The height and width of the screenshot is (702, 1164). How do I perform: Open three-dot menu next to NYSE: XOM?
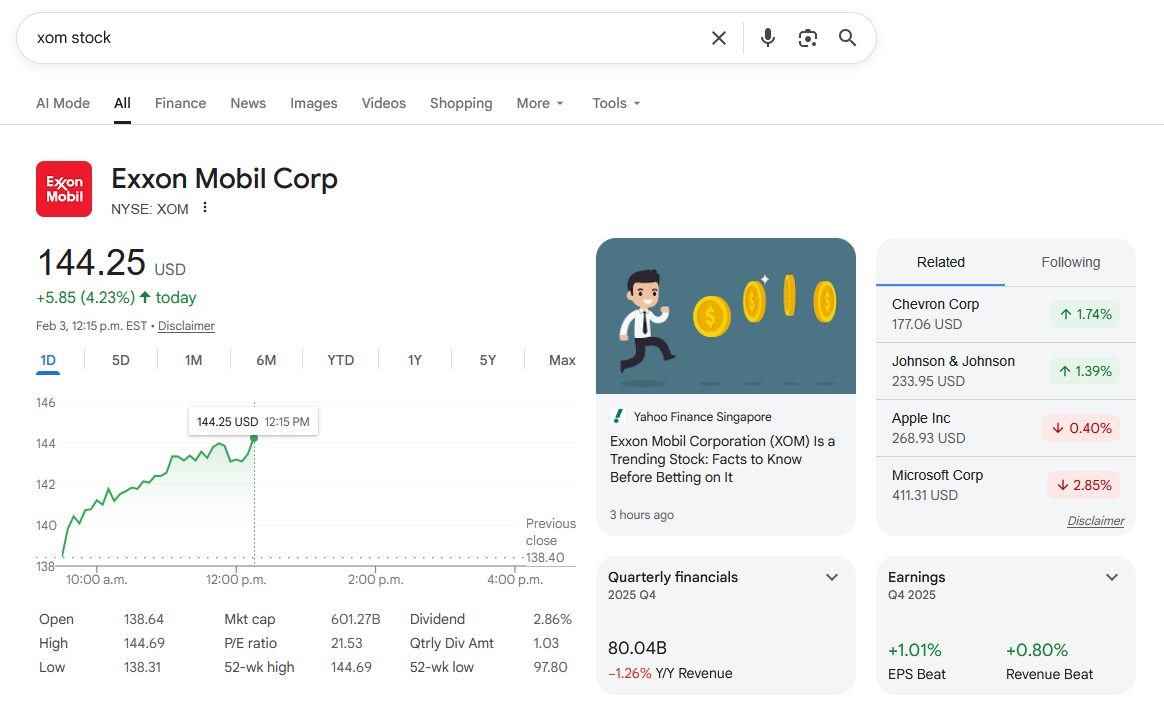205,208
